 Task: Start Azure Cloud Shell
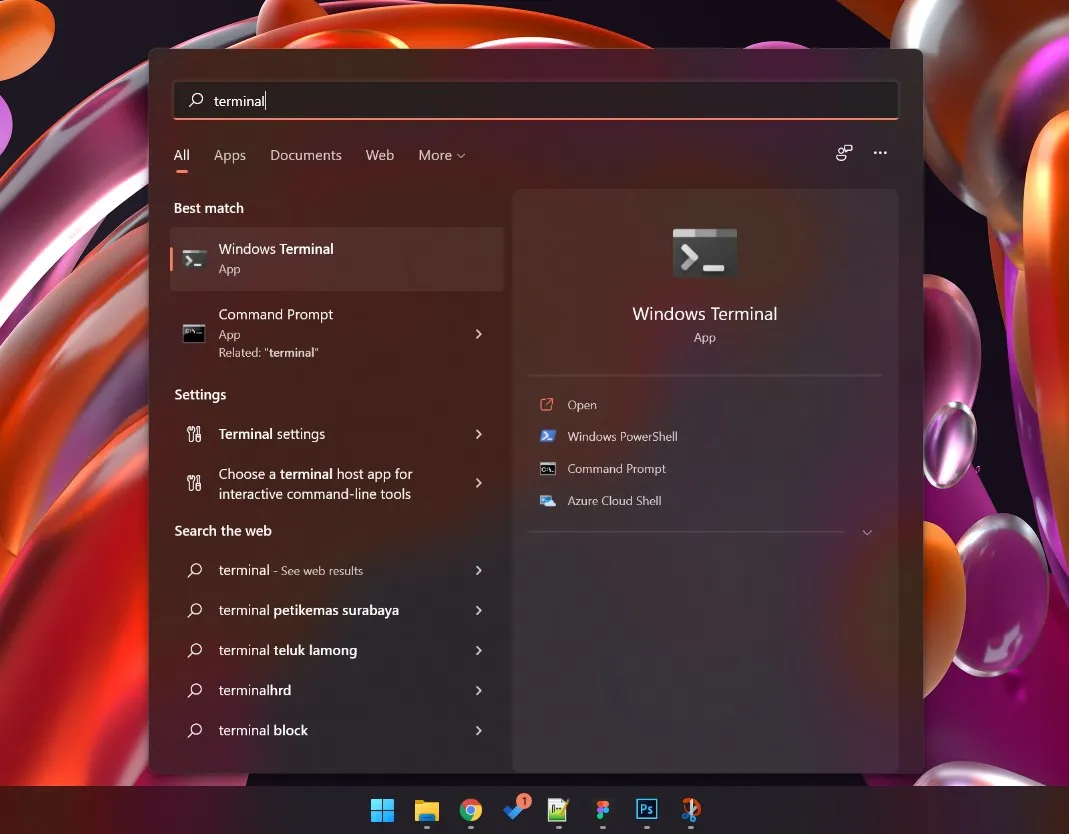(x=613, y=500)
